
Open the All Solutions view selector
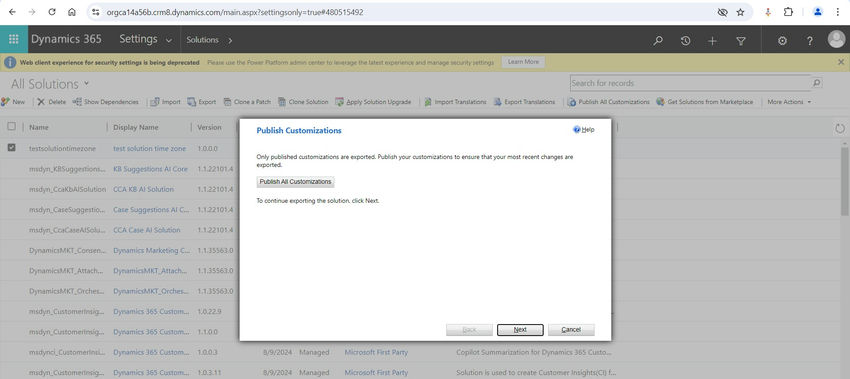50,84
